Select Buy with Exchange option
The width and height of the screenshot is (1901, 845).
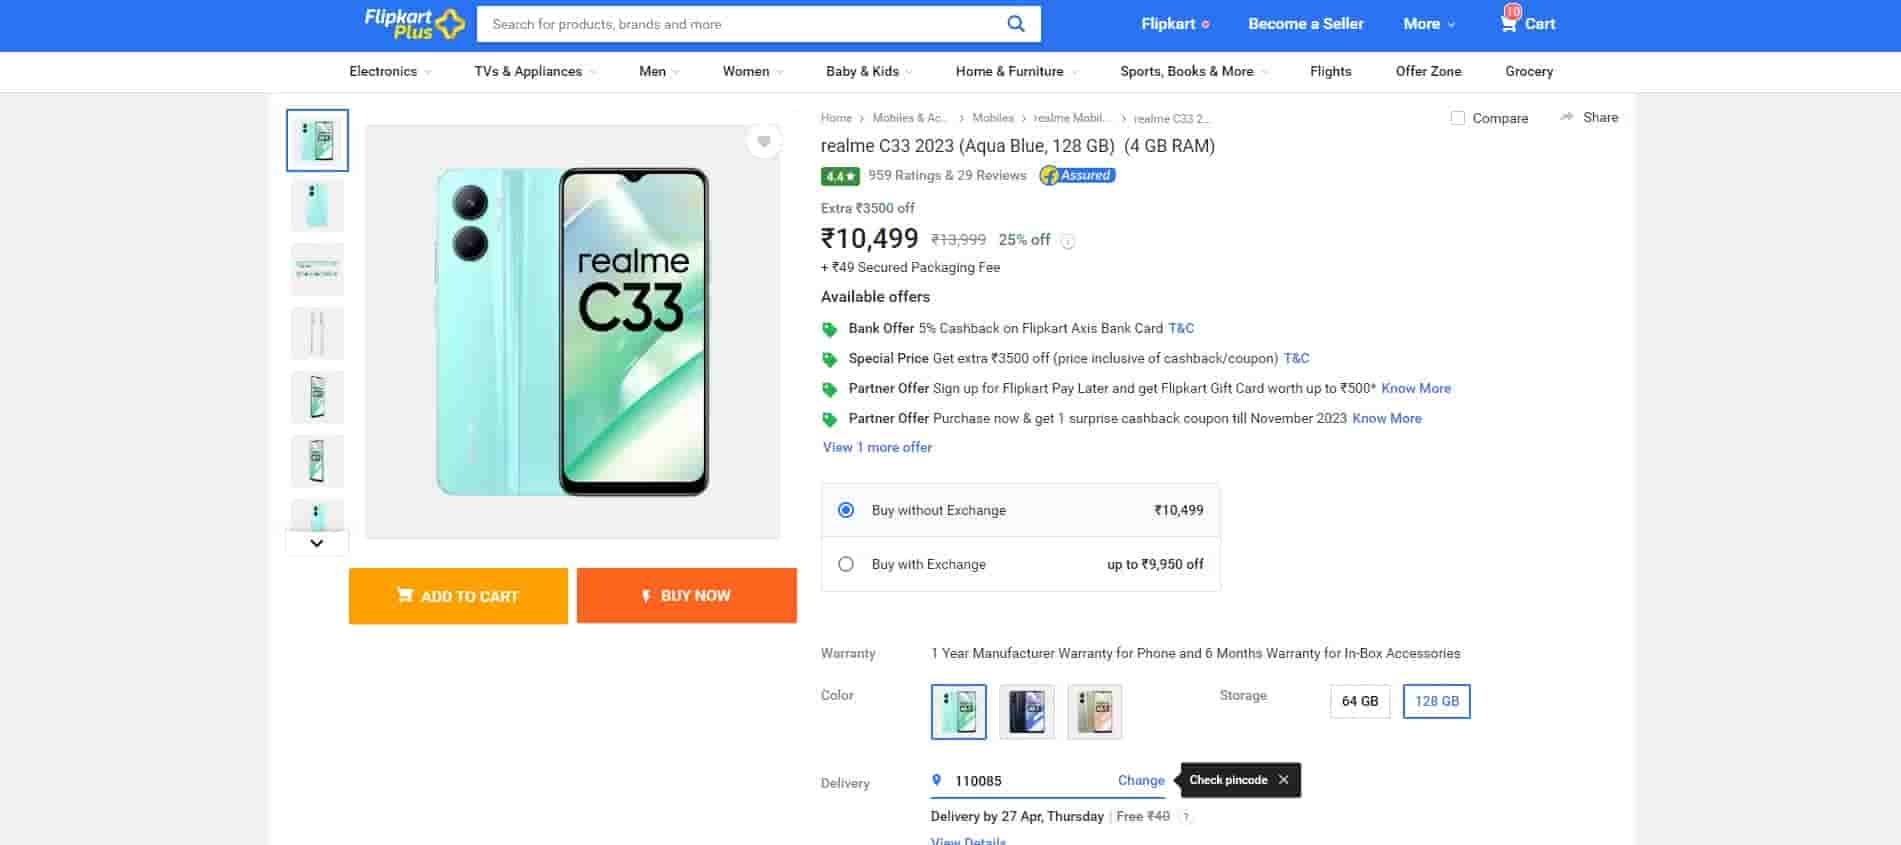[x=846, y=564]
